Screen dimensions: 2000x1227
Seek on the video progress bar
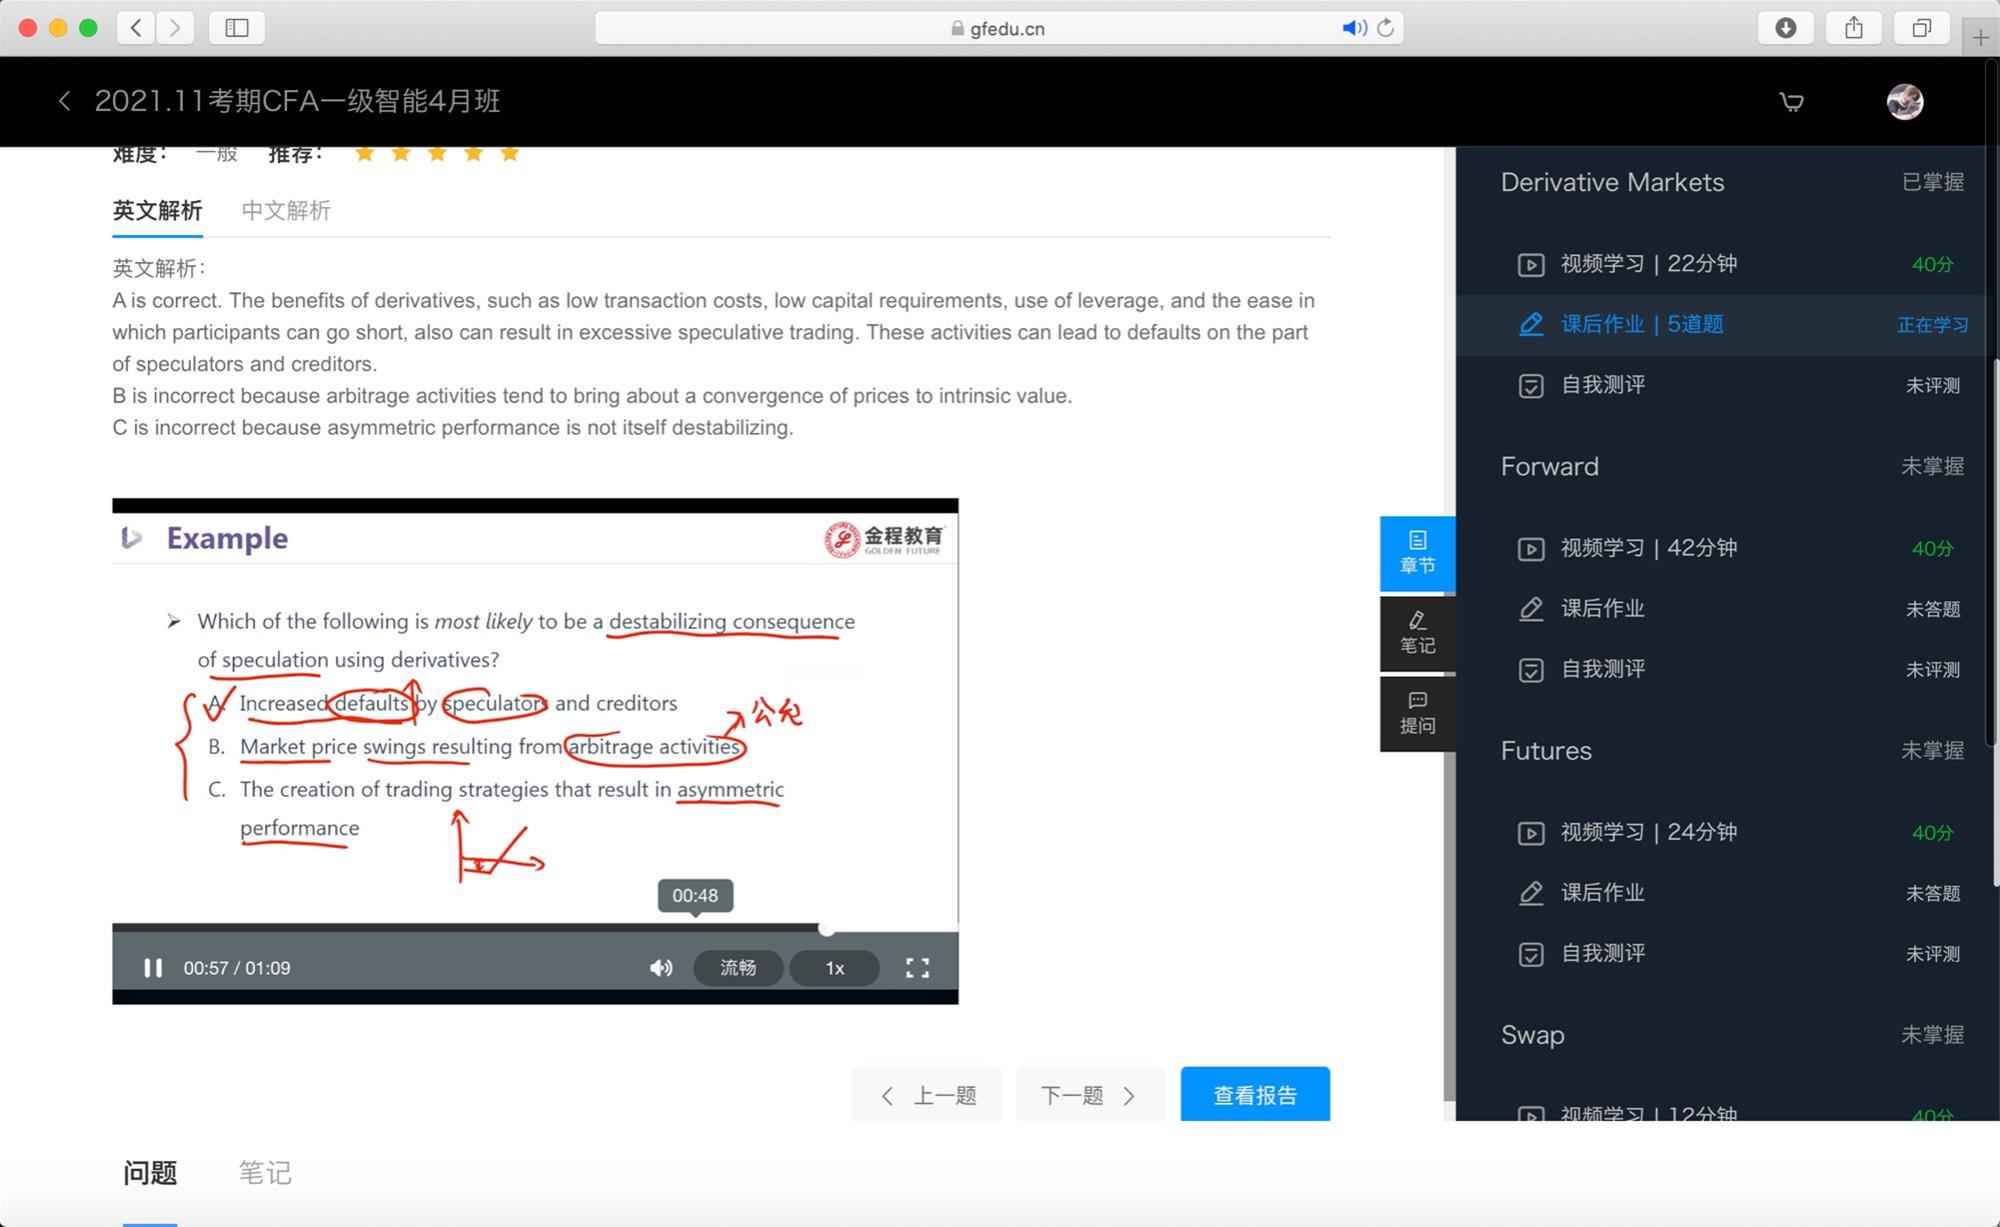[x=500, y=928]
